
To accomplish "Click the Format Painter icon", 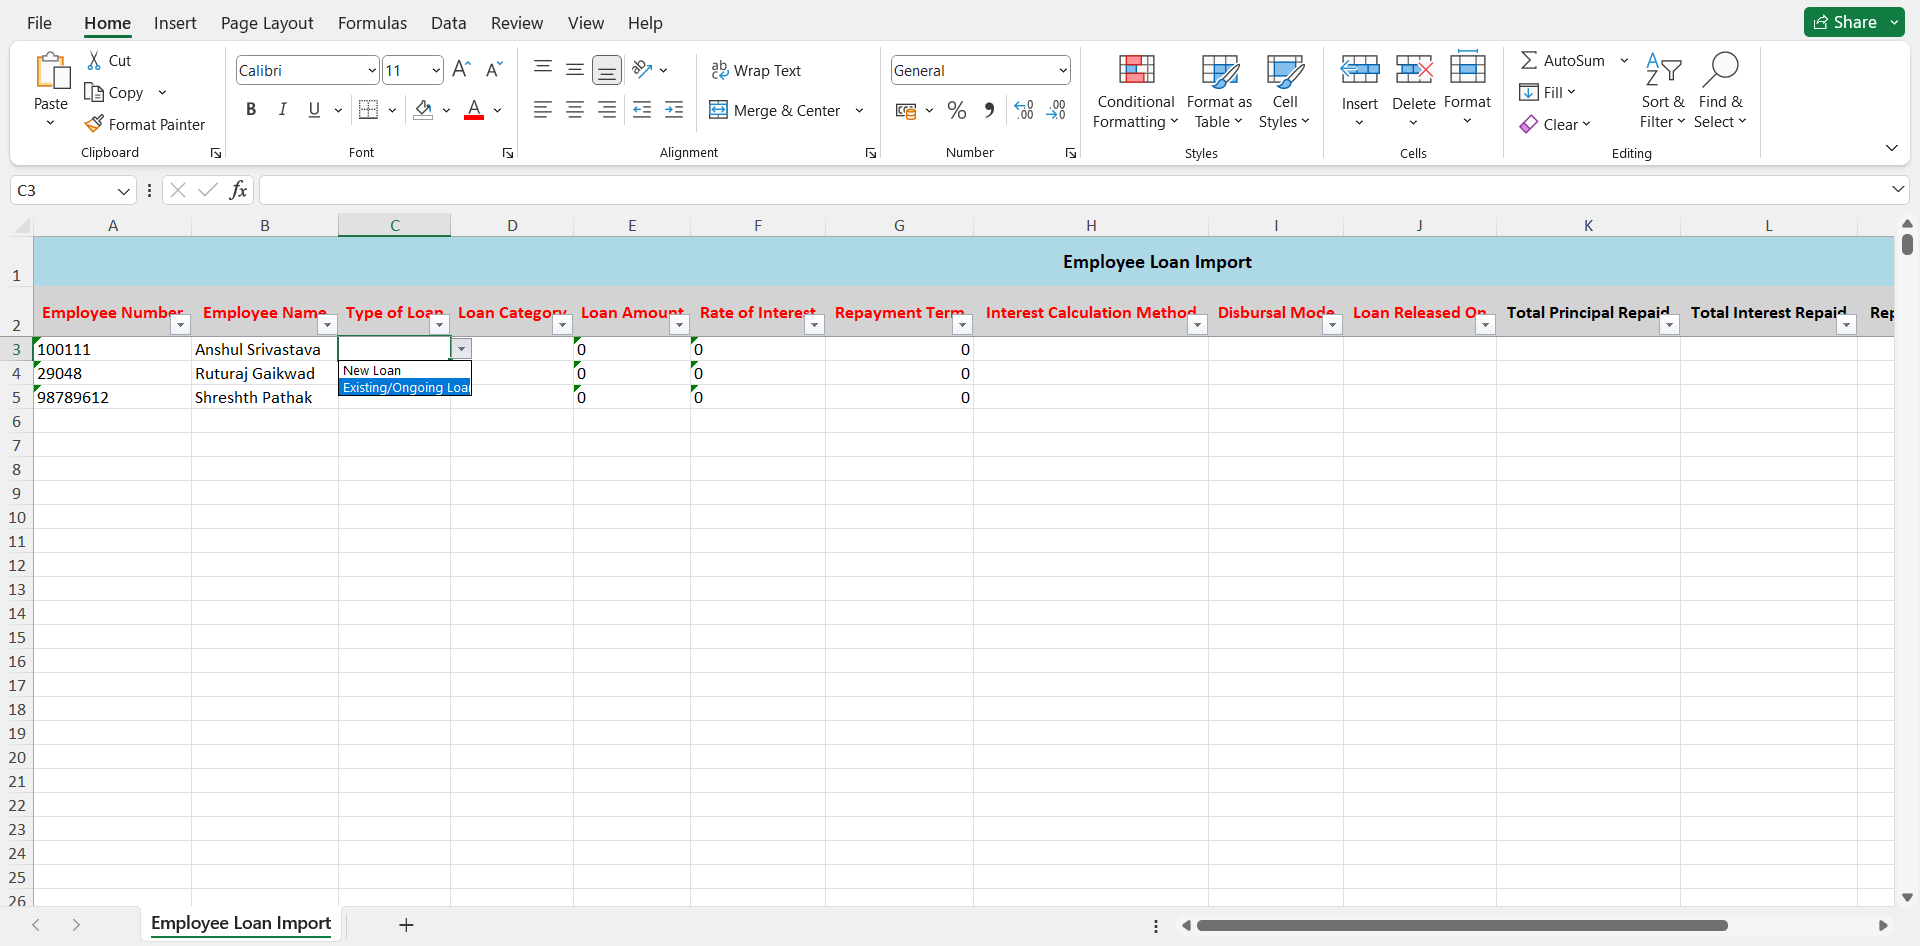I will pos(95,124).
